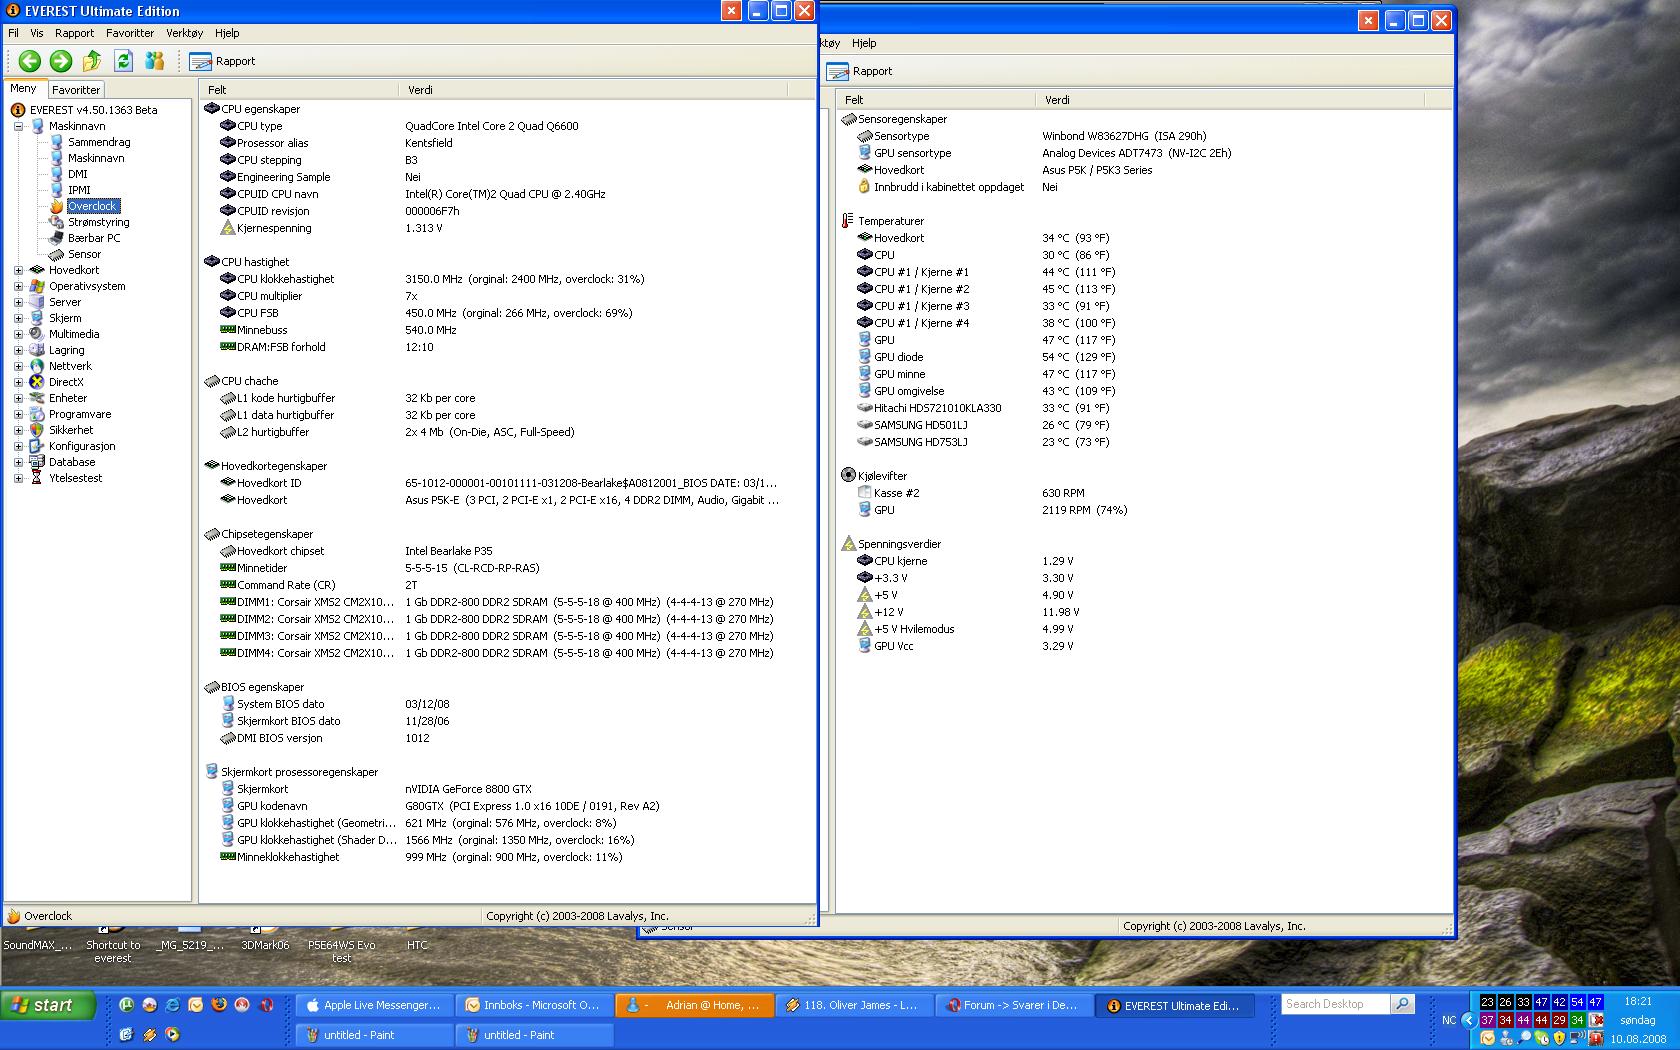Image resolution: width=1680 pixels, height=1050 pixels.
Task: Open the Vis menu
Action: pyautogui.click(x=37, y=33)
